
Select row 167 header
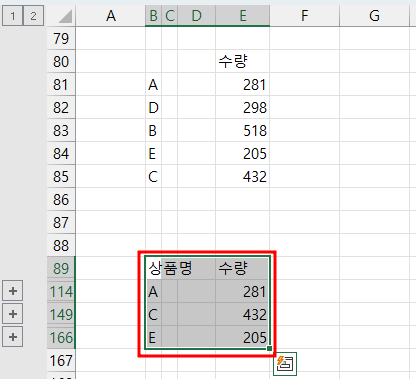tap(61, 360)
